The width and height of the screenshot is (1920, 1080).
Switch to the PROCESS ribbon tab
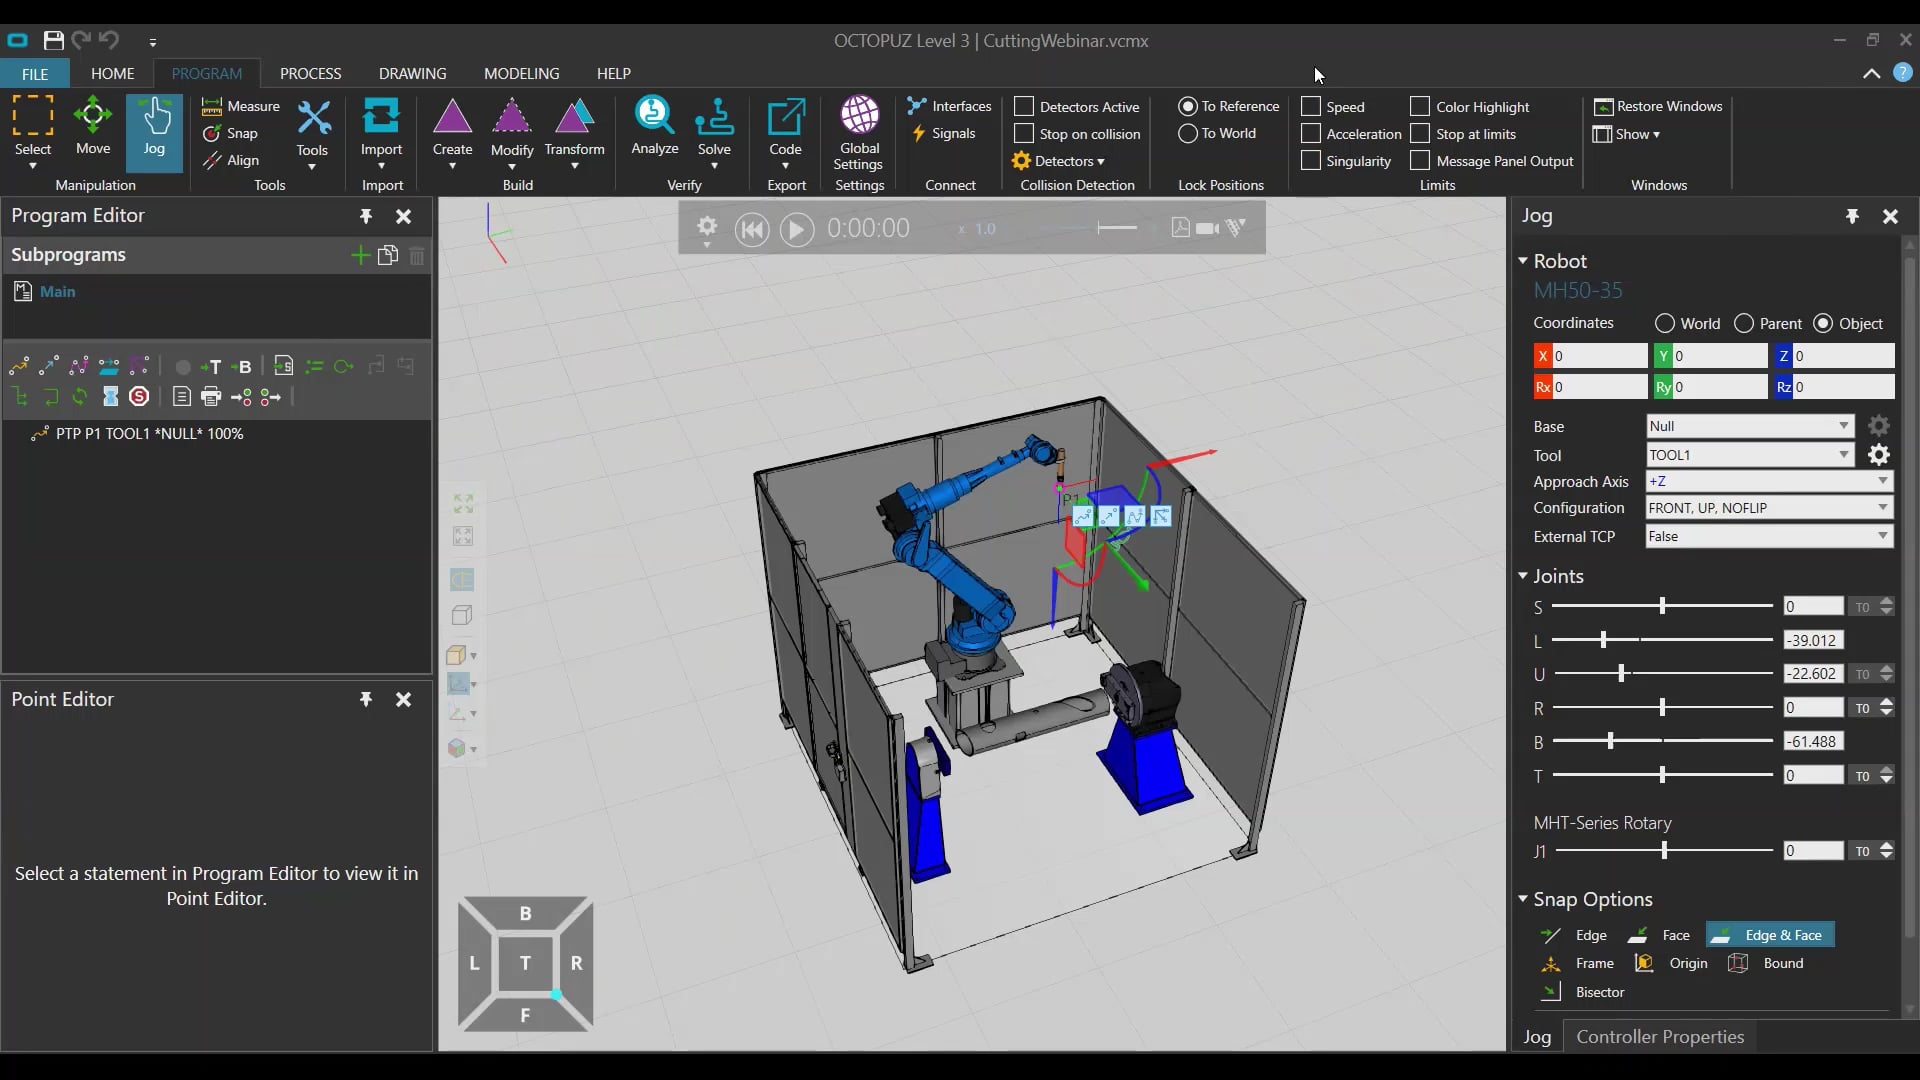click(x=310, y=74)
